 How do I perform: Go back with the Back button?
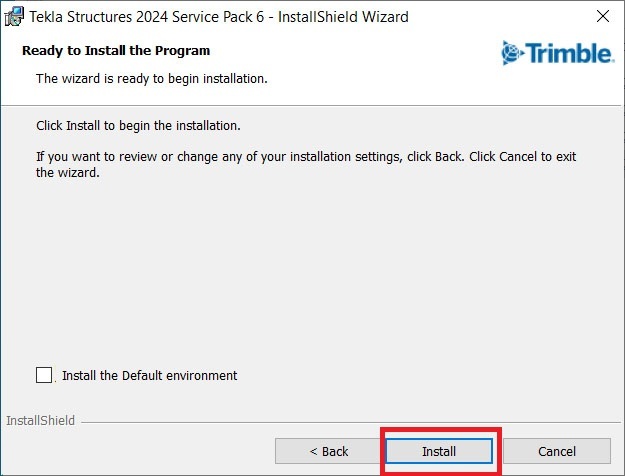tap(328, 451)
